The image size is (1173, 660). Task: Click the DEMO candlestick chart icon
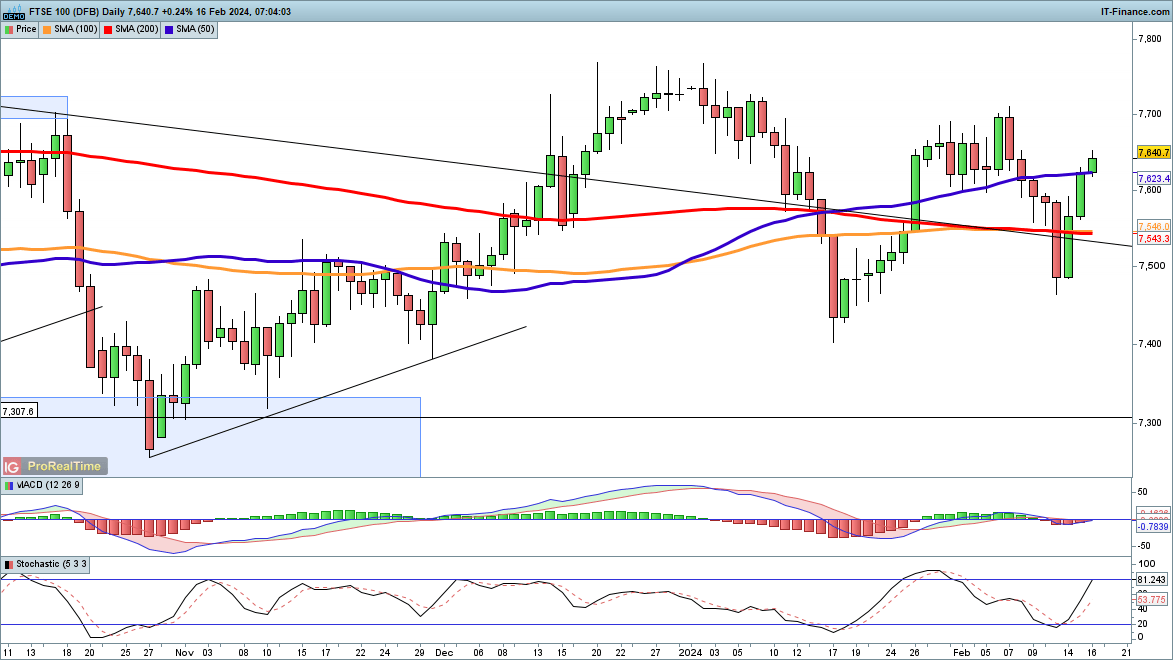pyautogui.click(x=13, y=11)
